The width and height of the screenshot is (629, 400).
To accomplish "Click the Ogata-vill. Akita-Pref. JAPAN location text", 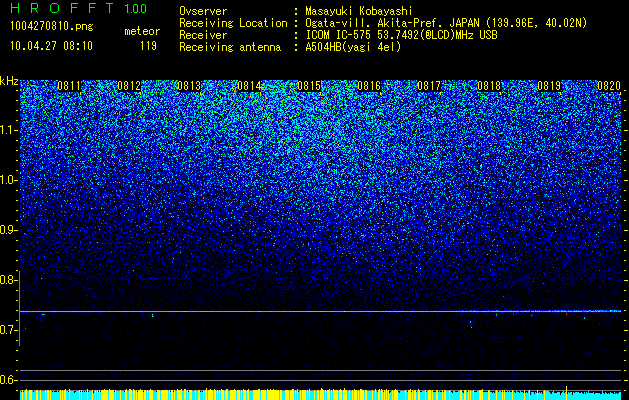I will (x=446, y=23).
